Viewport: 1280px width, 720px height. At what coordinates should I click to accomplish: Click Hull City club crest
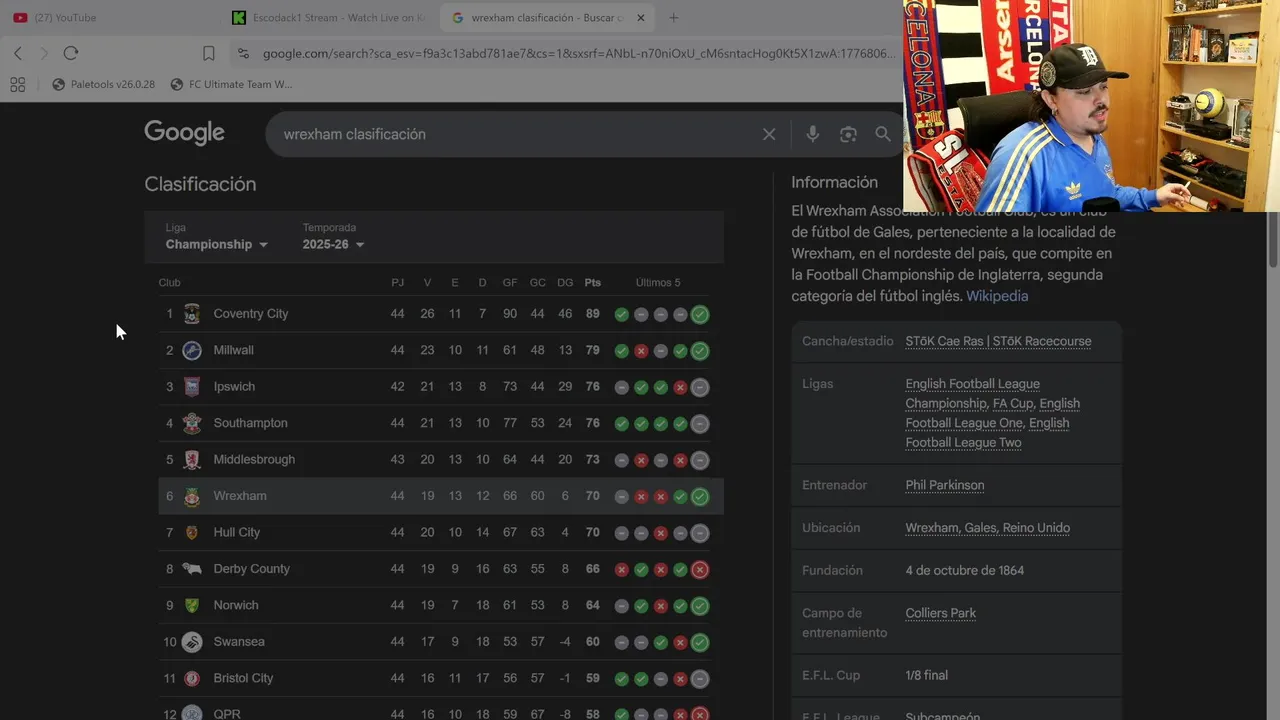pos(192,533)
